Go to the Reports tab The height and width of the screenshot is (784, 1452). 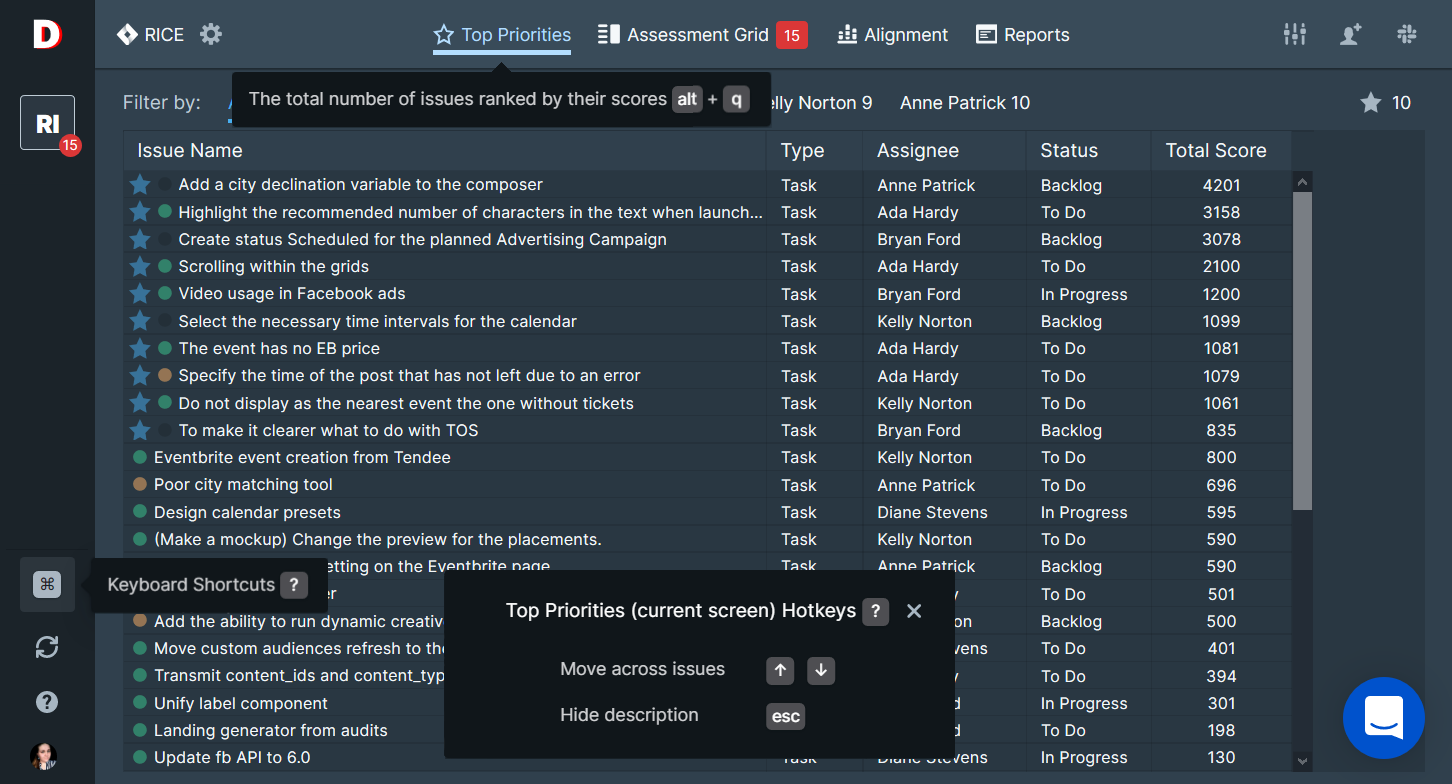[x=1022, y=35]
